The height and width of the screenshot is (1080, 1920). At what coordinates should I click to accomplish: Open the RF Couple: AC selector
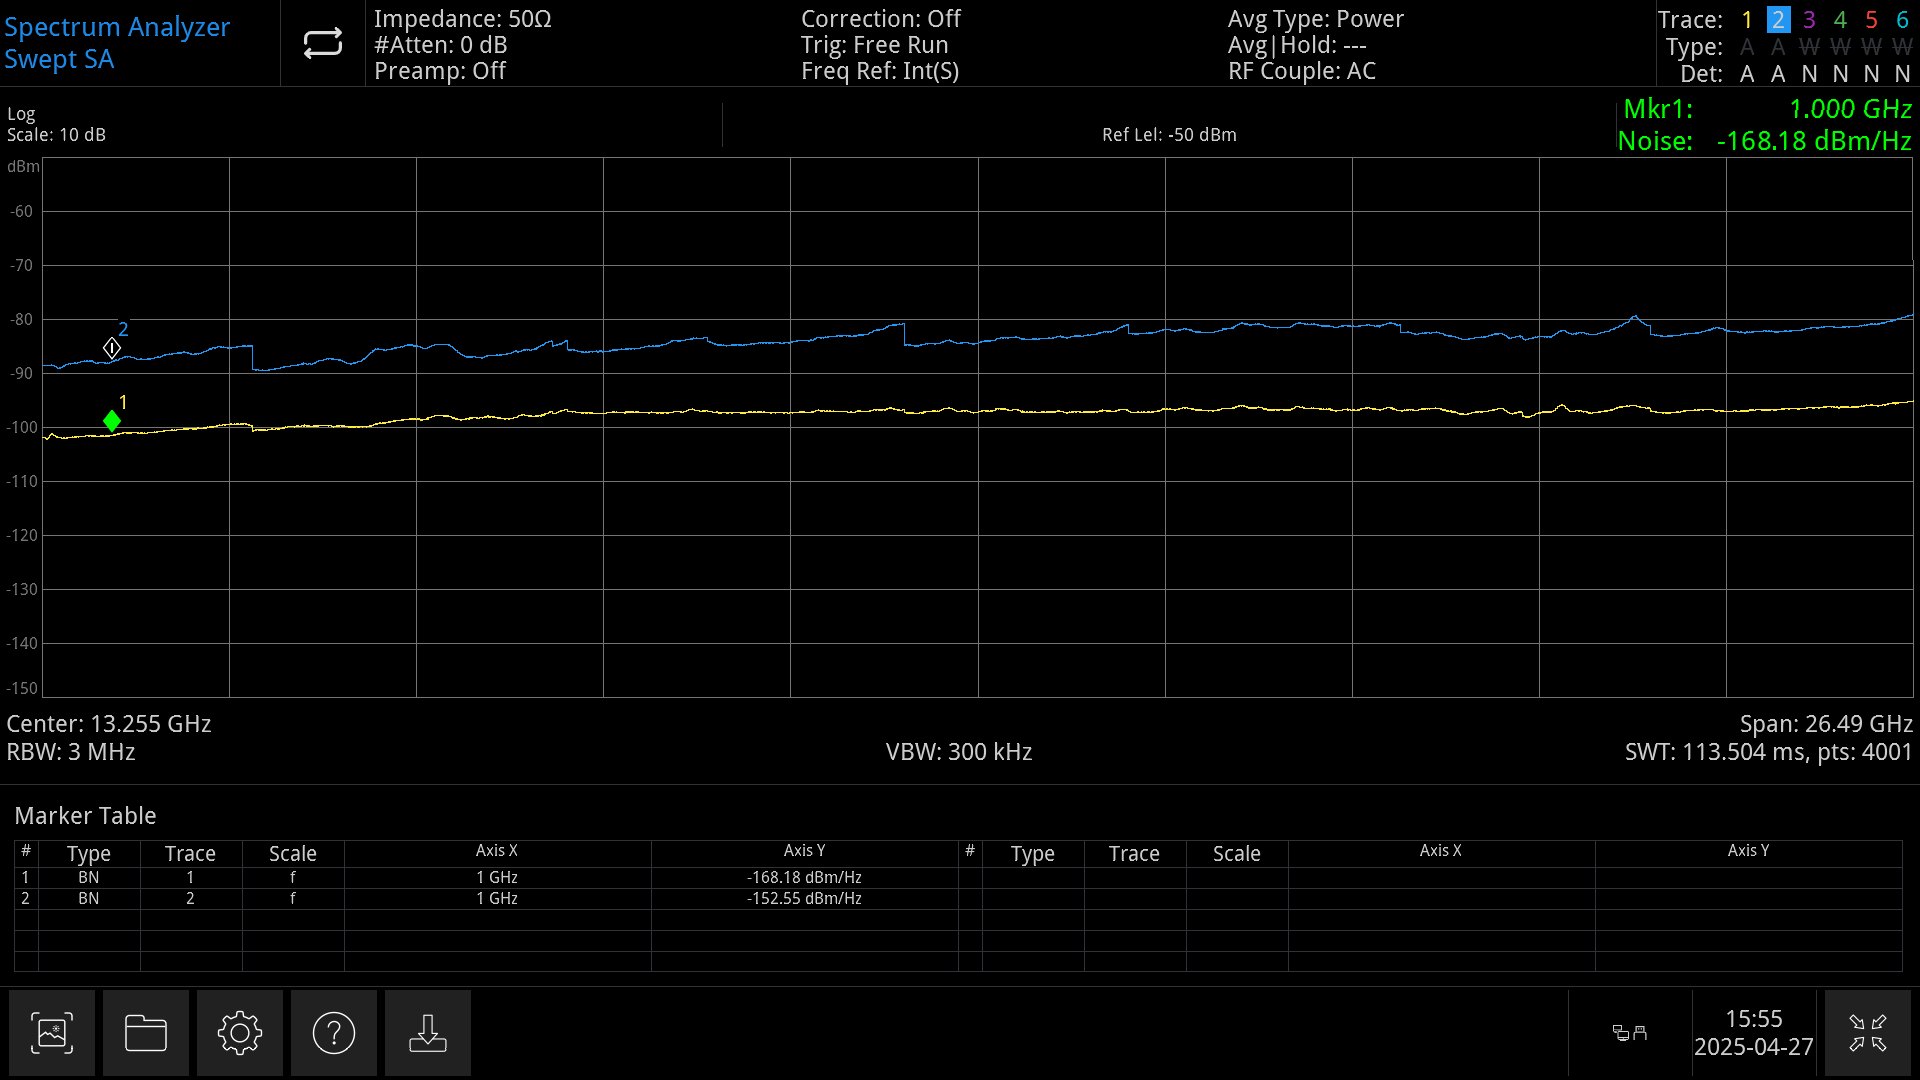1302,70
